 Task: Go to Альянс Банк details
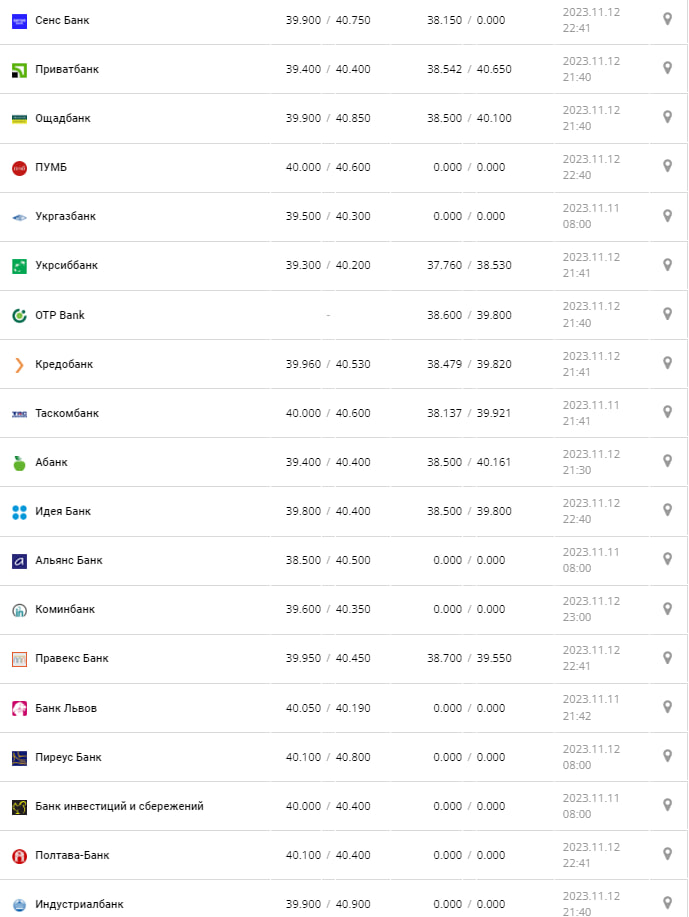coord(68,561)
